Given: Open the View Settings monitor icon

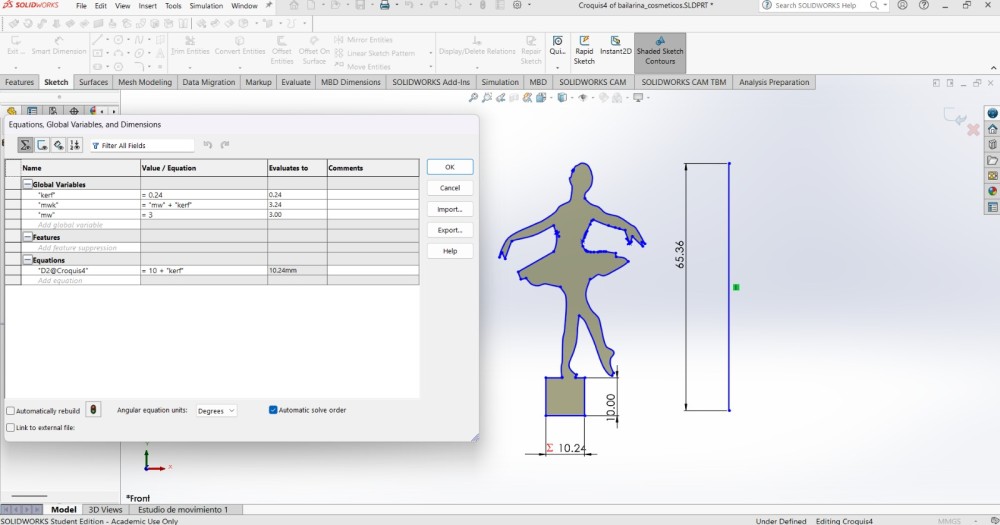Looking at the screenshot, I should coord(638,98).
